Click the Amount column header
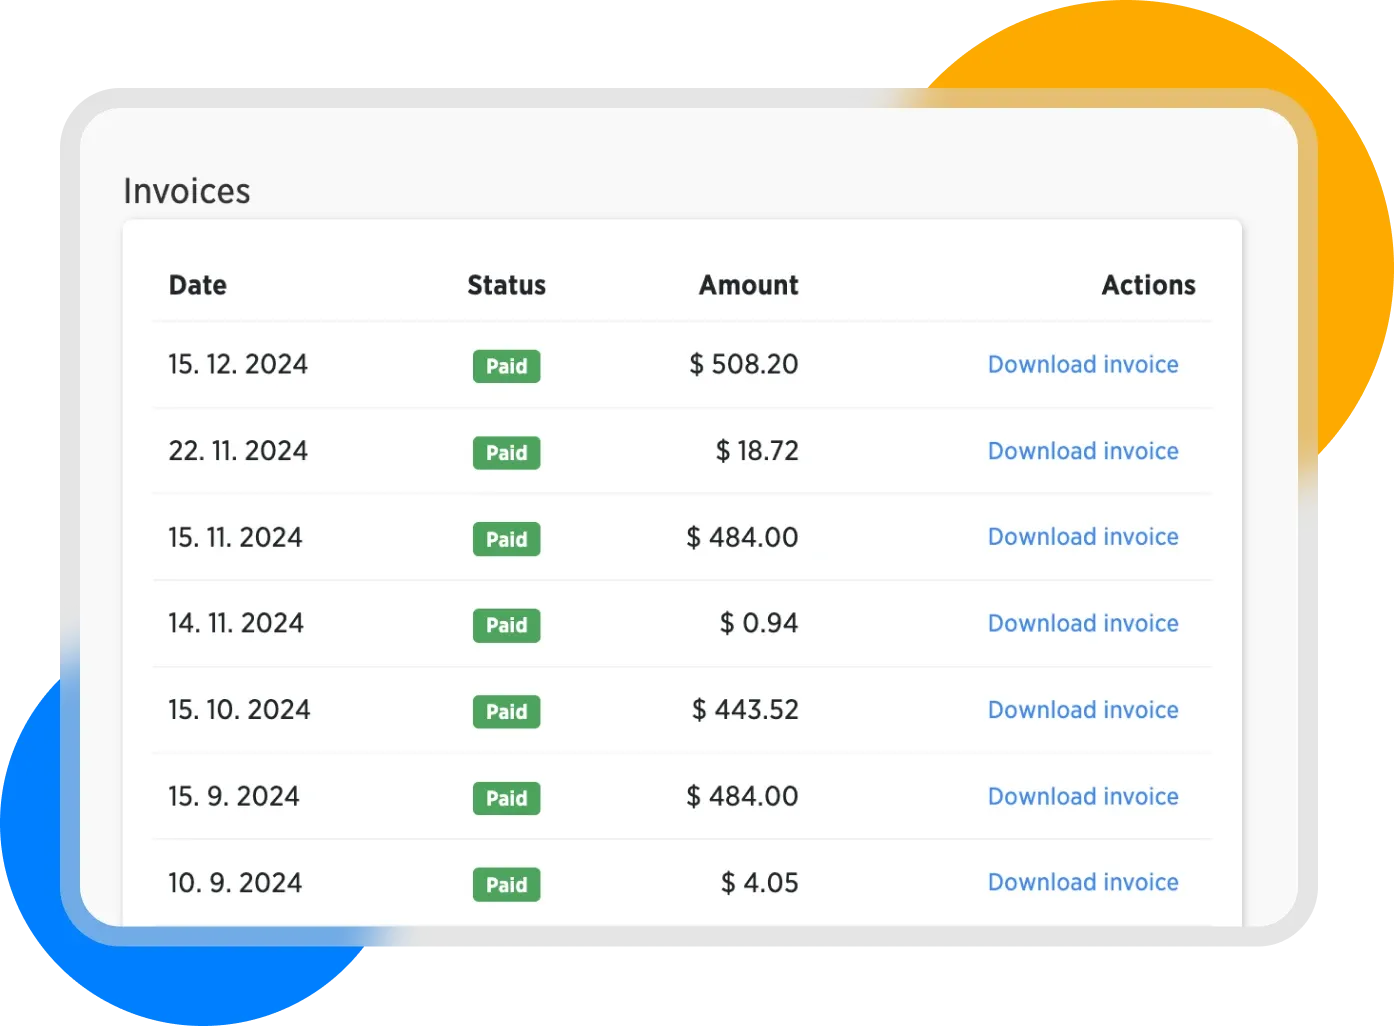 pyautogui.click(x=748, y=286)
